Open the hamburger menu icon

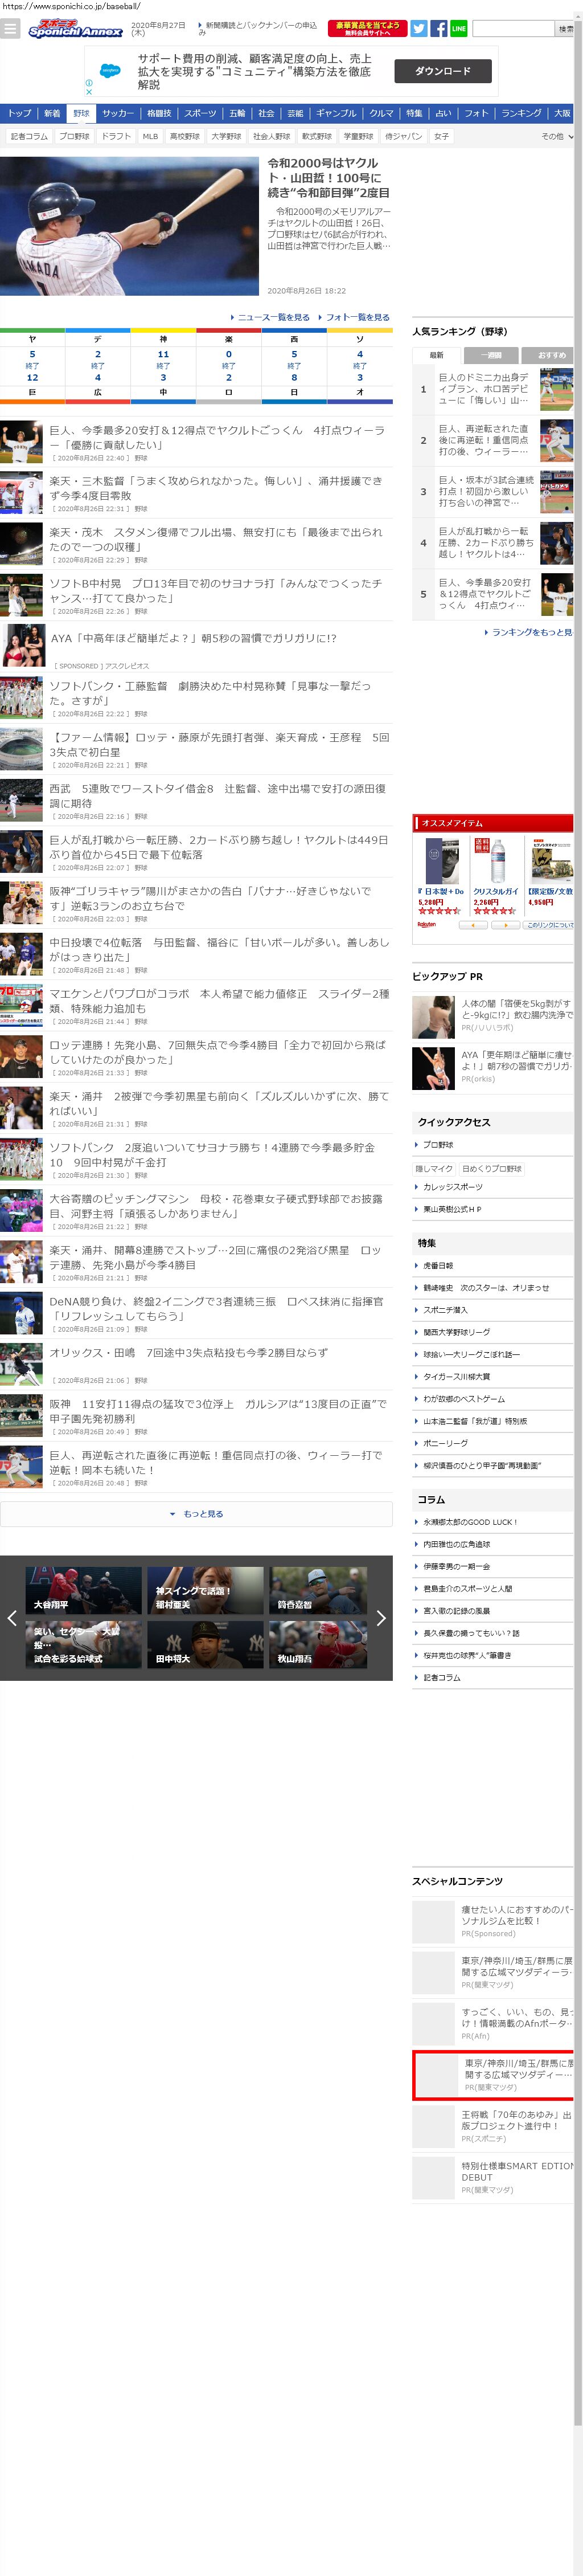tap(11, 29)
